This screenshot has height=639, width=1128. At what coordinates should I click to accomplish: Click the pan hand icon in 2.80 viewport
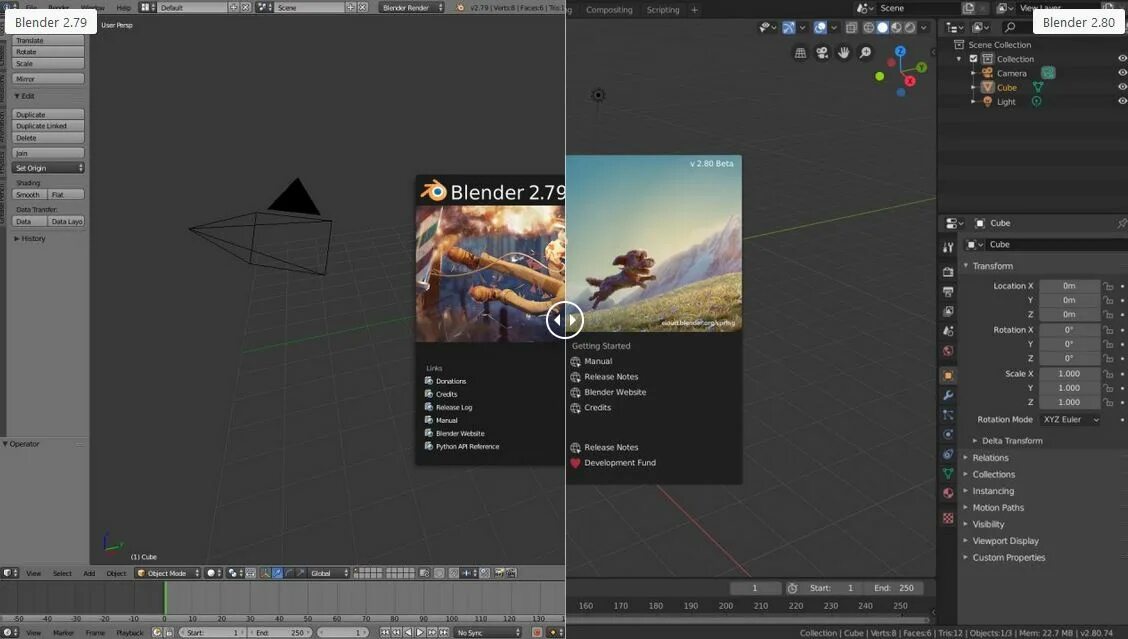[x=843, y=53]
